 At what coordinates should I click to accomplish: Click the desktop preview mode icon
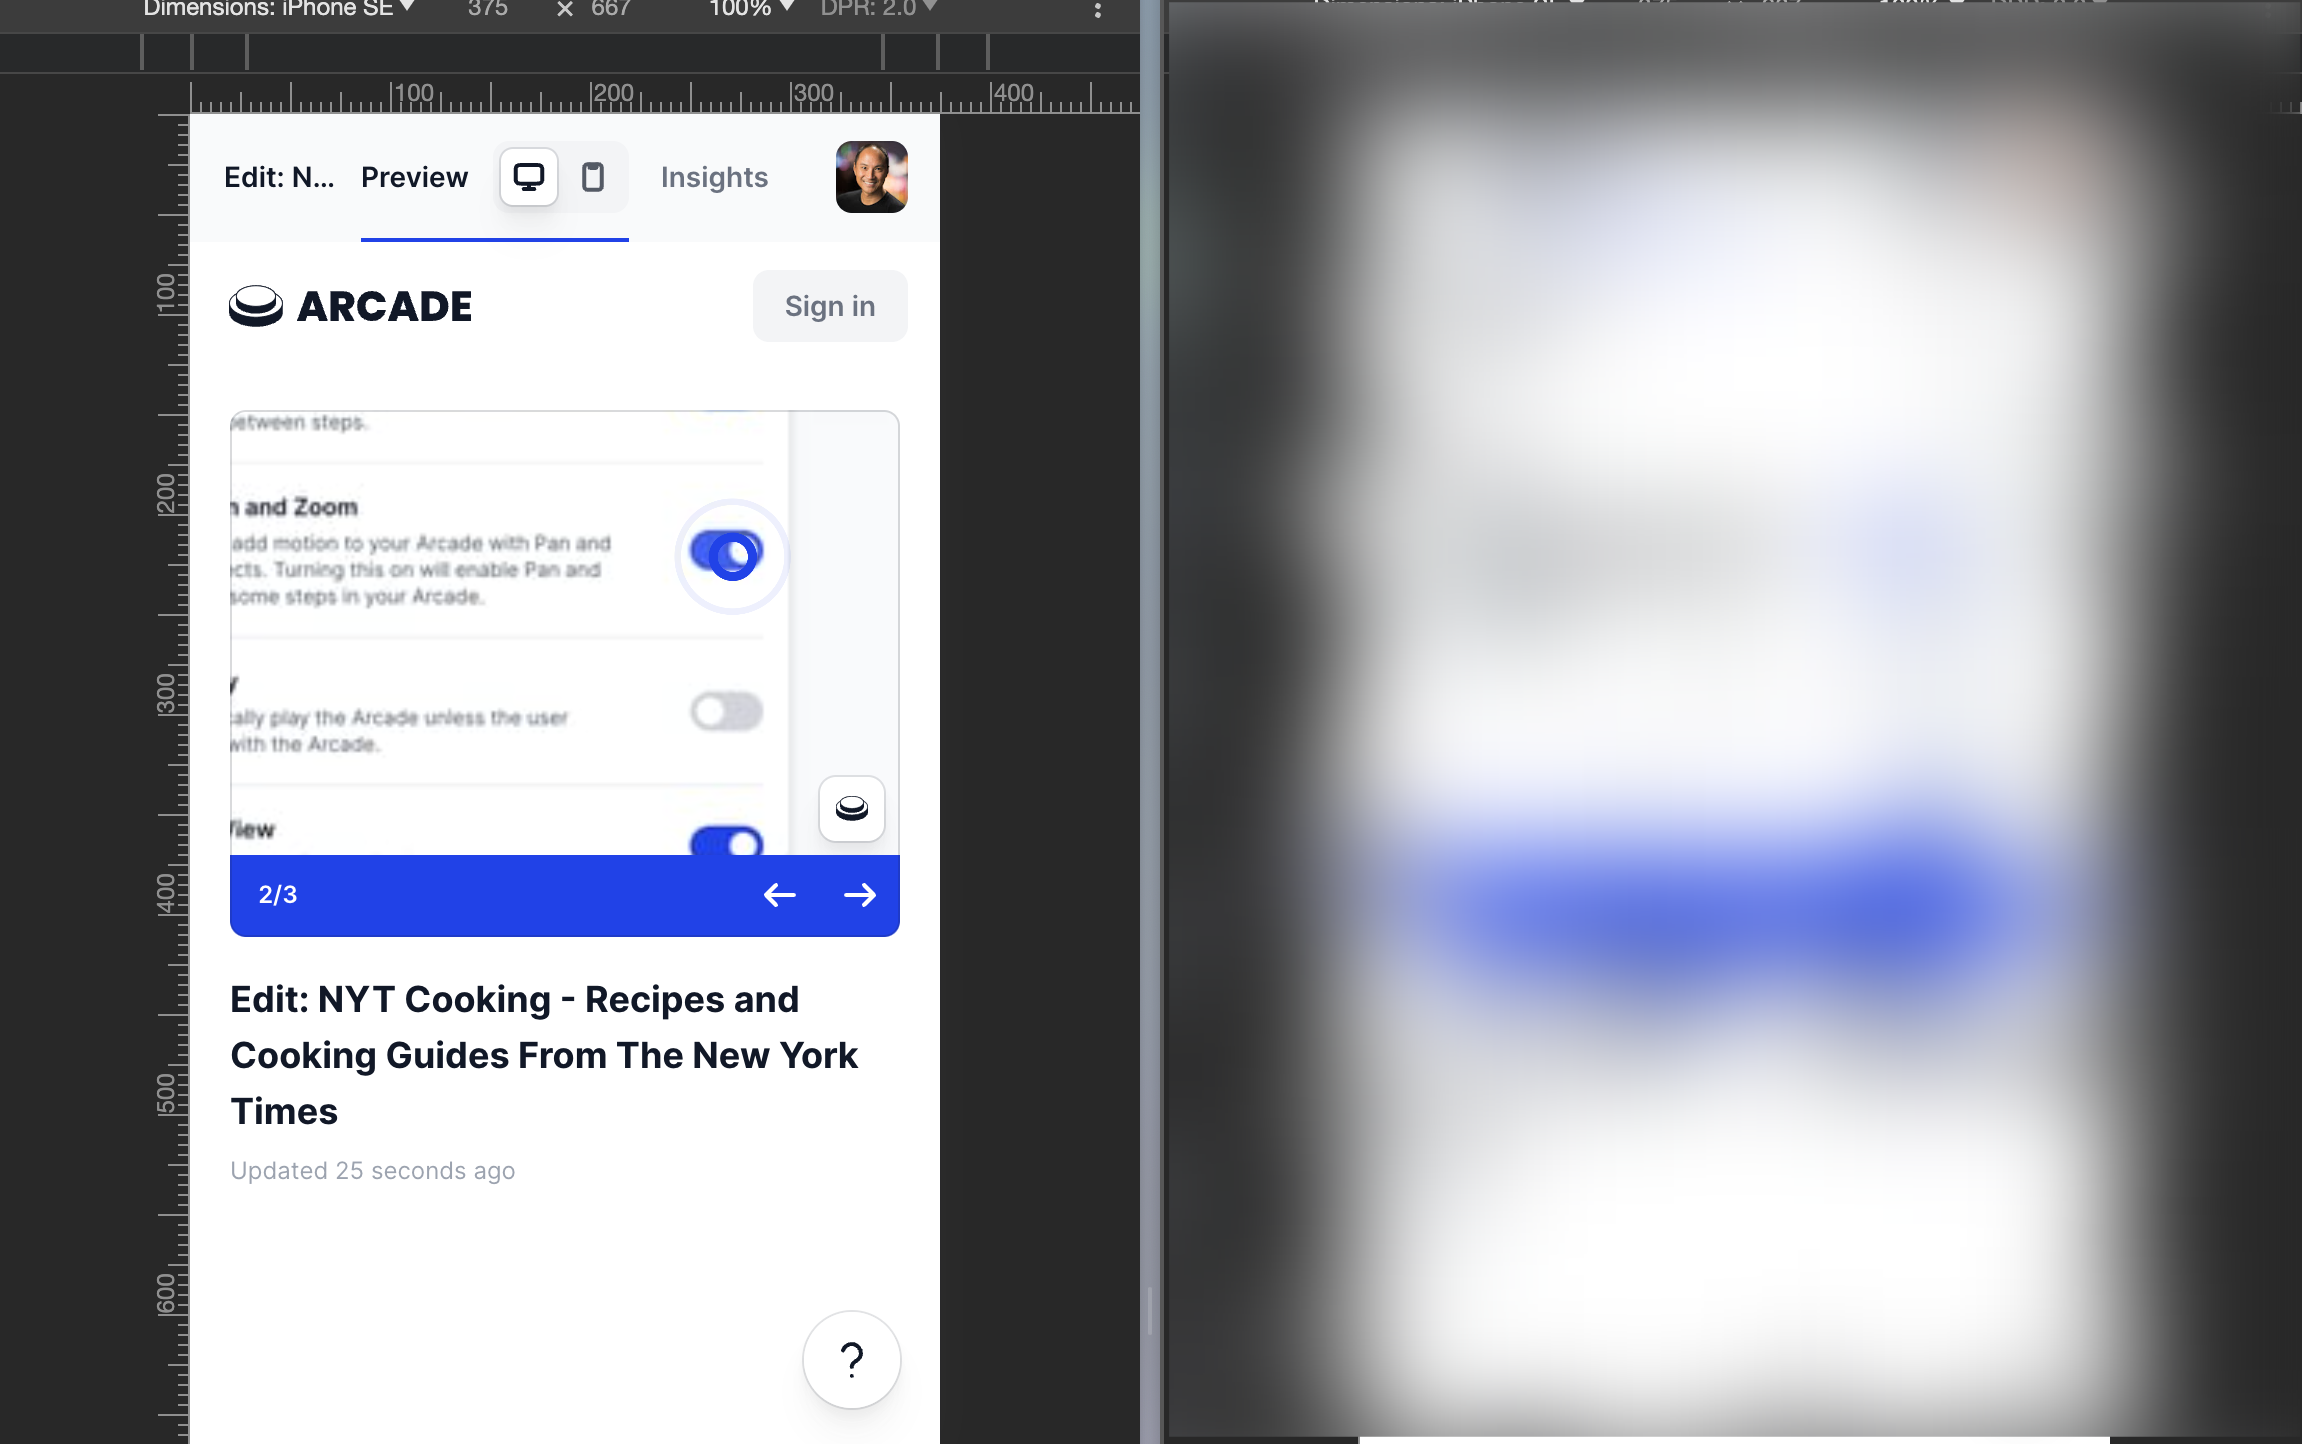[x=529, y=176]
